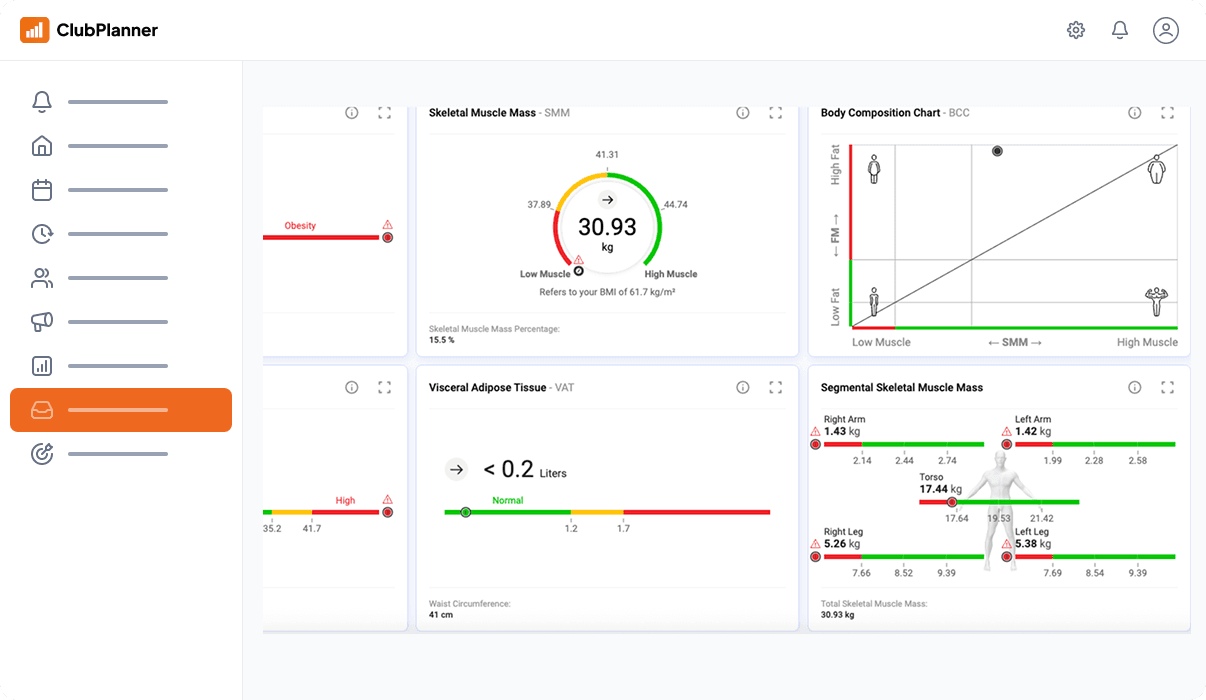1206x700 pixels.
Task: Click the obese figure icon in BCC chart
Action: (1157, 169)
